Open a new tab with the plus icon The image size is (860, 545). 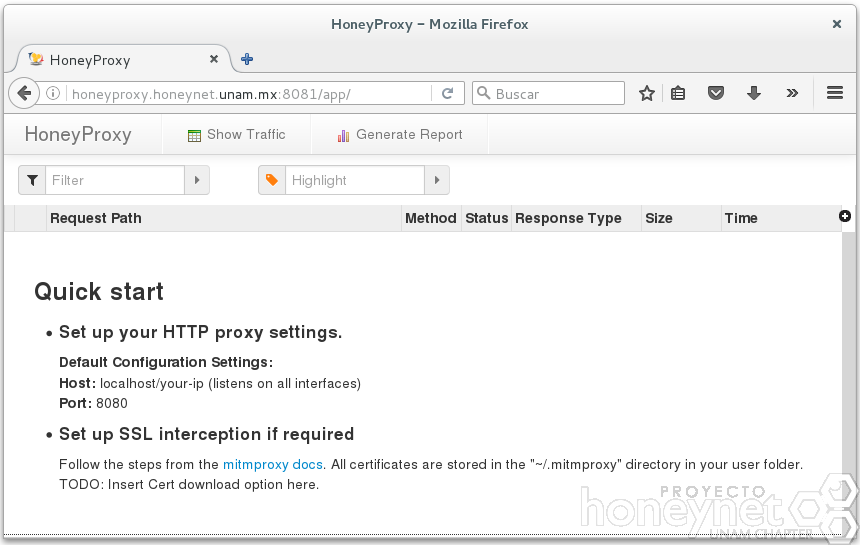(247, 59)
